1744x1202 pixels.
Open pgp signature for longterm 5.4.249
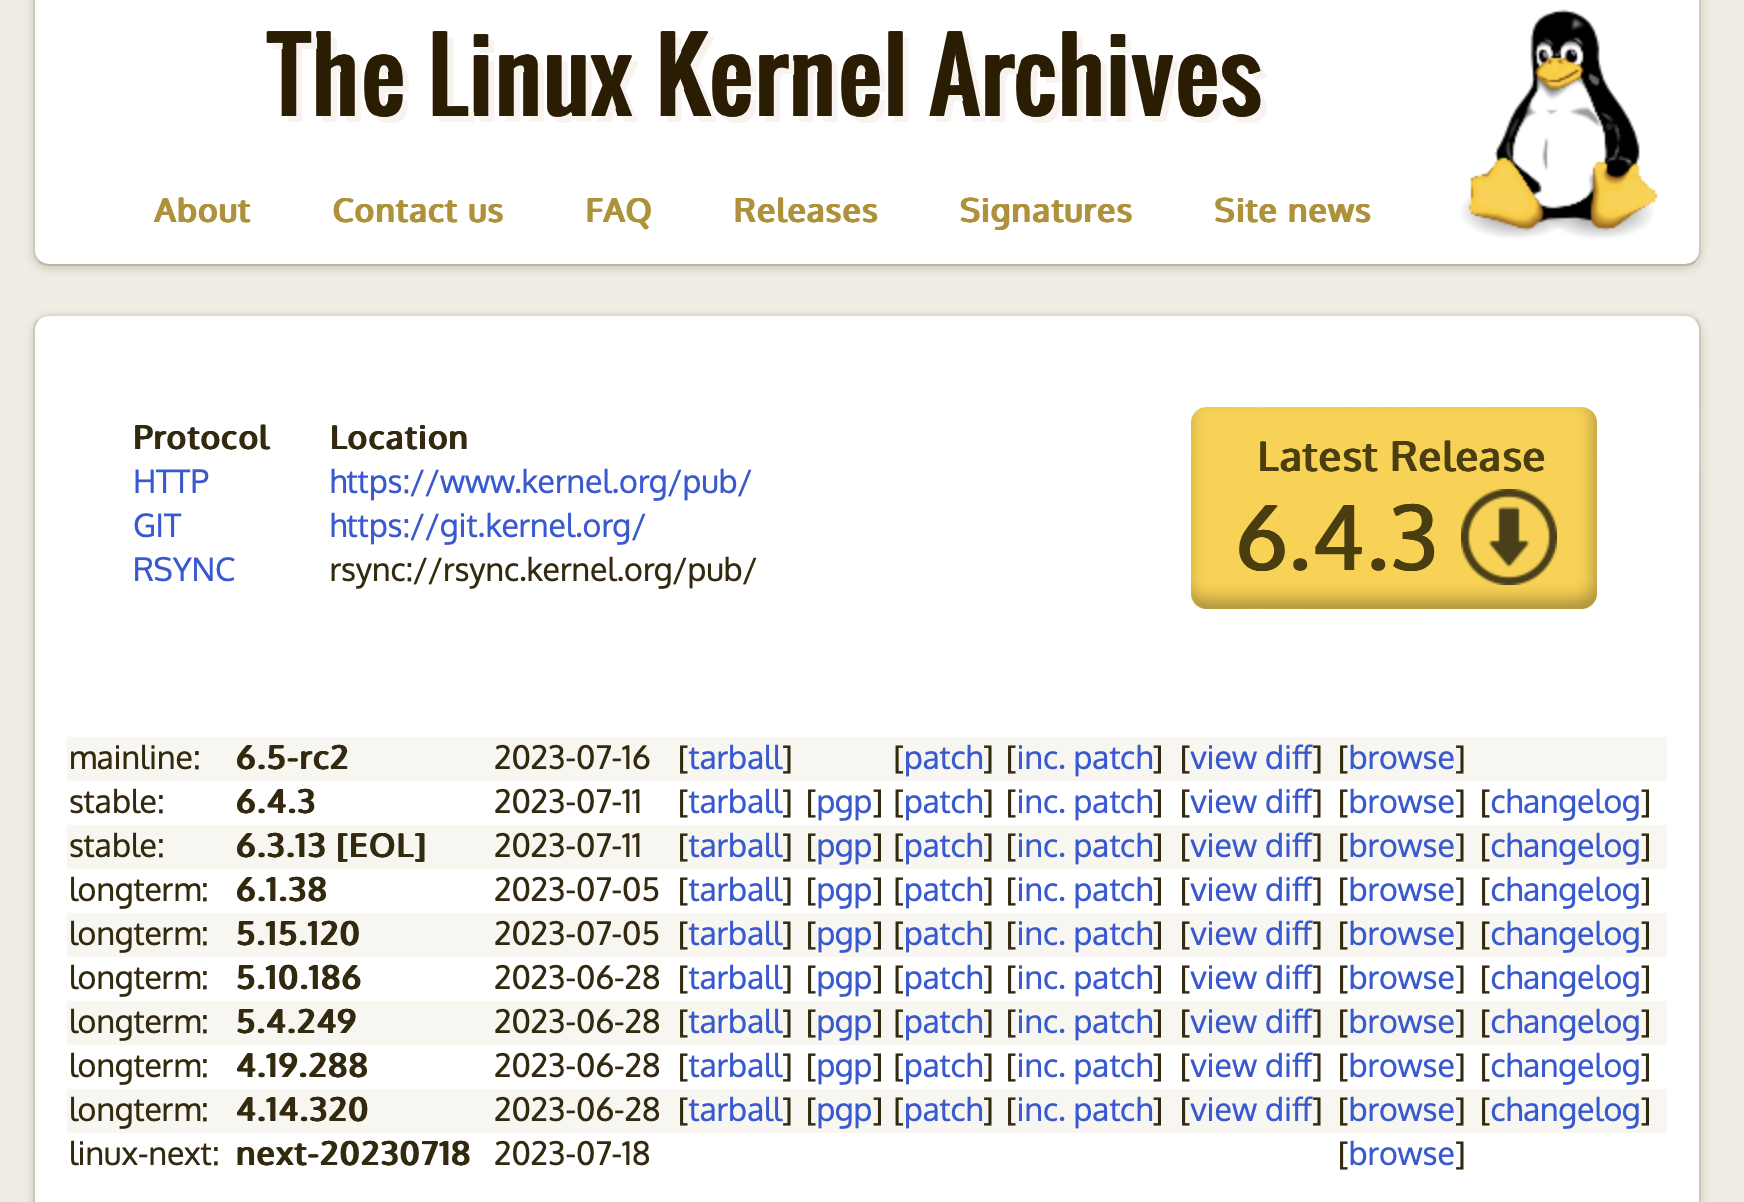(x=844, y=1022)
